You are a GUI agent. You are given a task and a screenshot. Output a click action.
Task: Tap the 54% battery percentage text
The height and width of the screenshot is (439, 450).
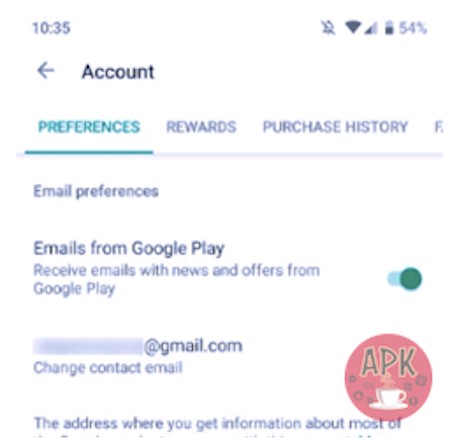[413, 28]
